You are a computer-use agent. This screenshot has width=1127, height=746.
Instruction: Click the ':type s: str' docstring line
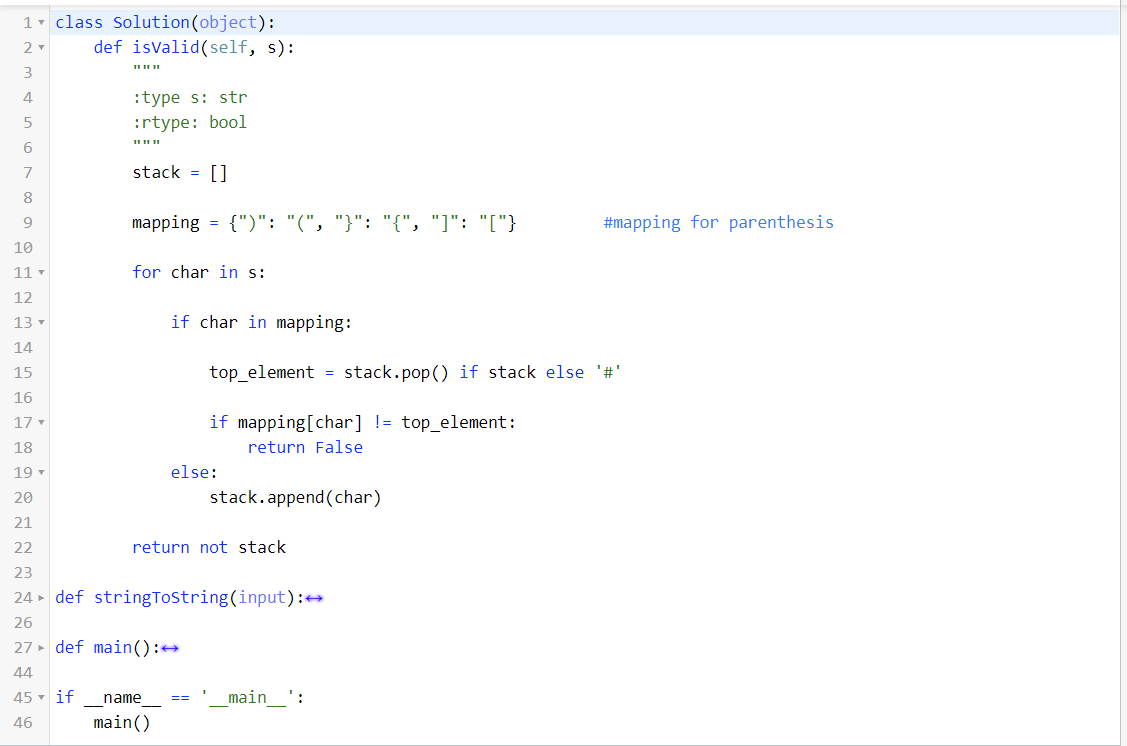[x=190, y=98]
